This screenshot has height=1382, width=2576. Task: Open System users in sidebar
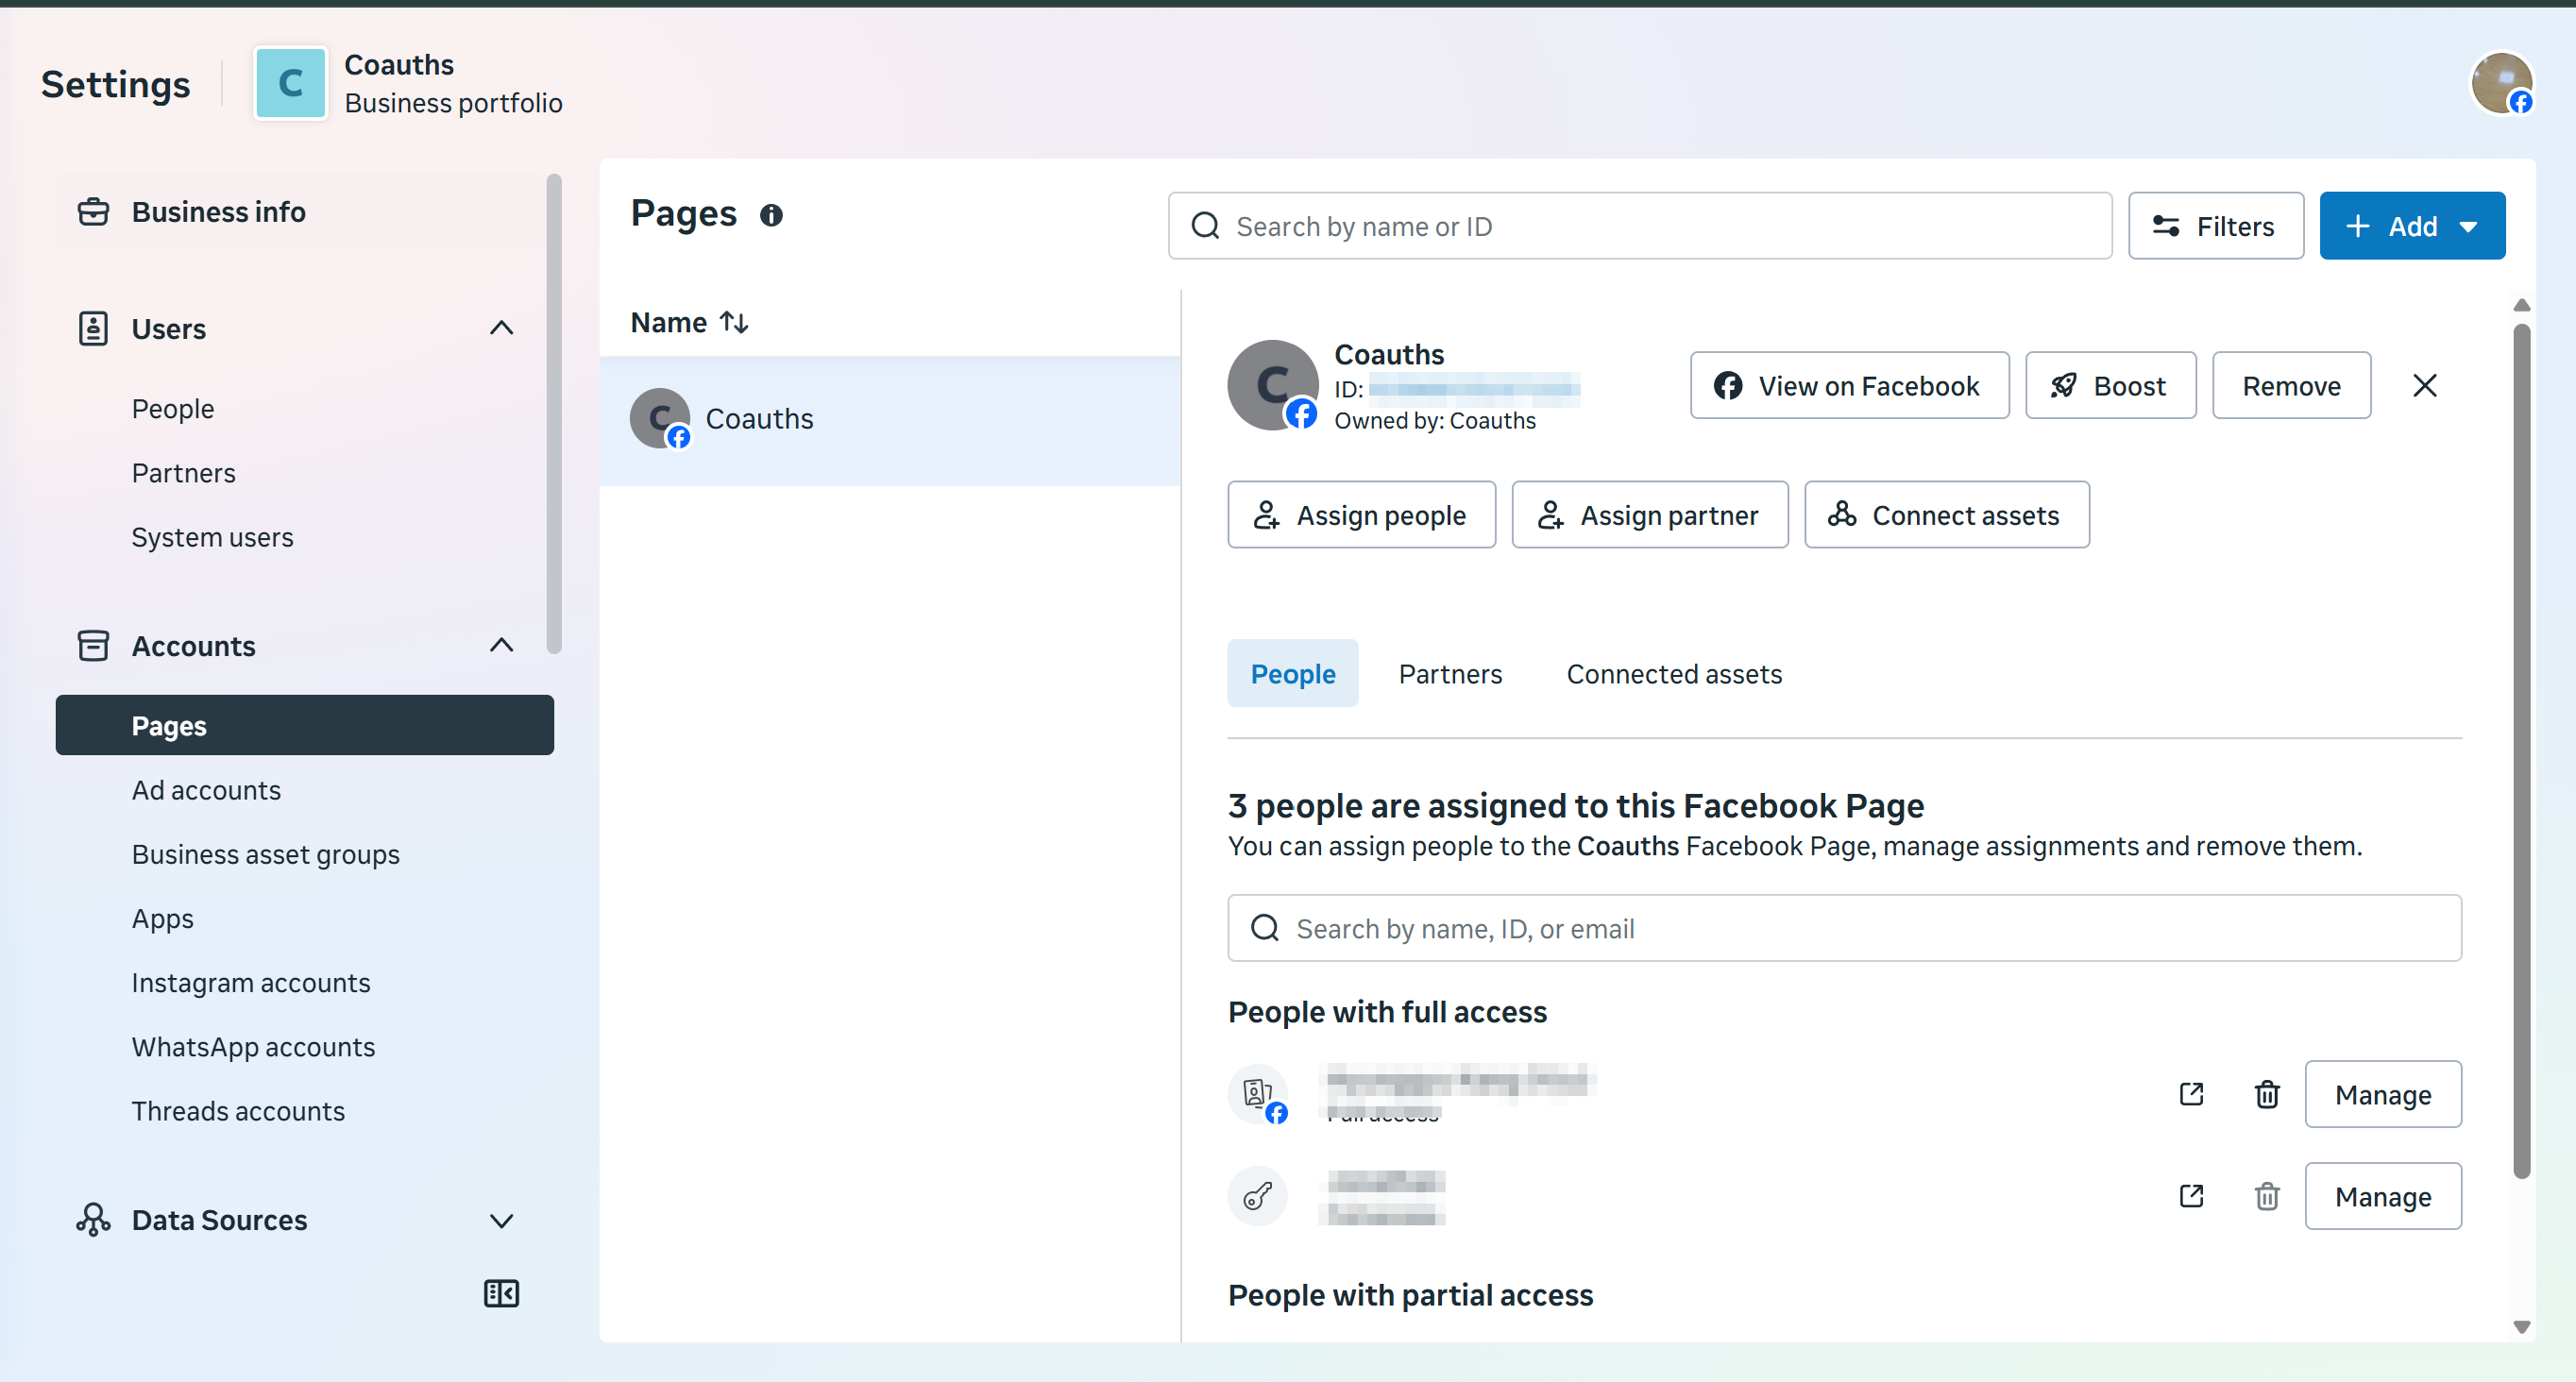coord(212,537)
